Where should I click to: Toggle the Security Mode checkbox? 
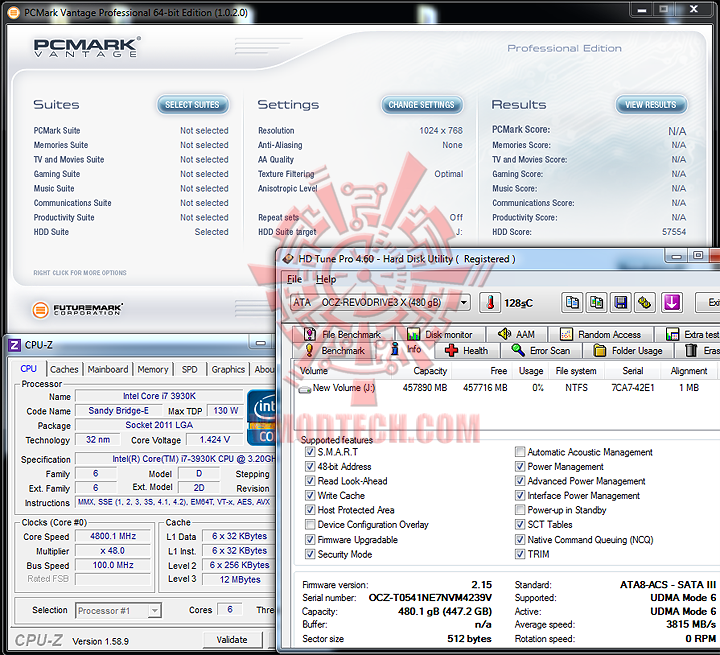(310, 554)
